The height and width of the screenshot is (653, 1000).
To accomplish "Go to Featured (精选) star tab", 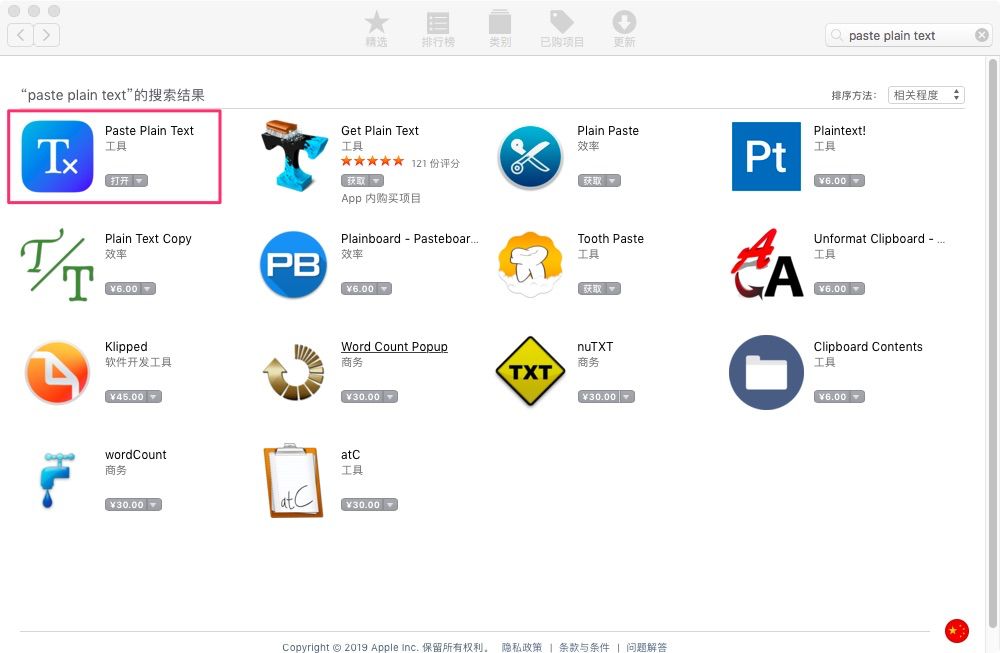I will [x=376, y=29].
